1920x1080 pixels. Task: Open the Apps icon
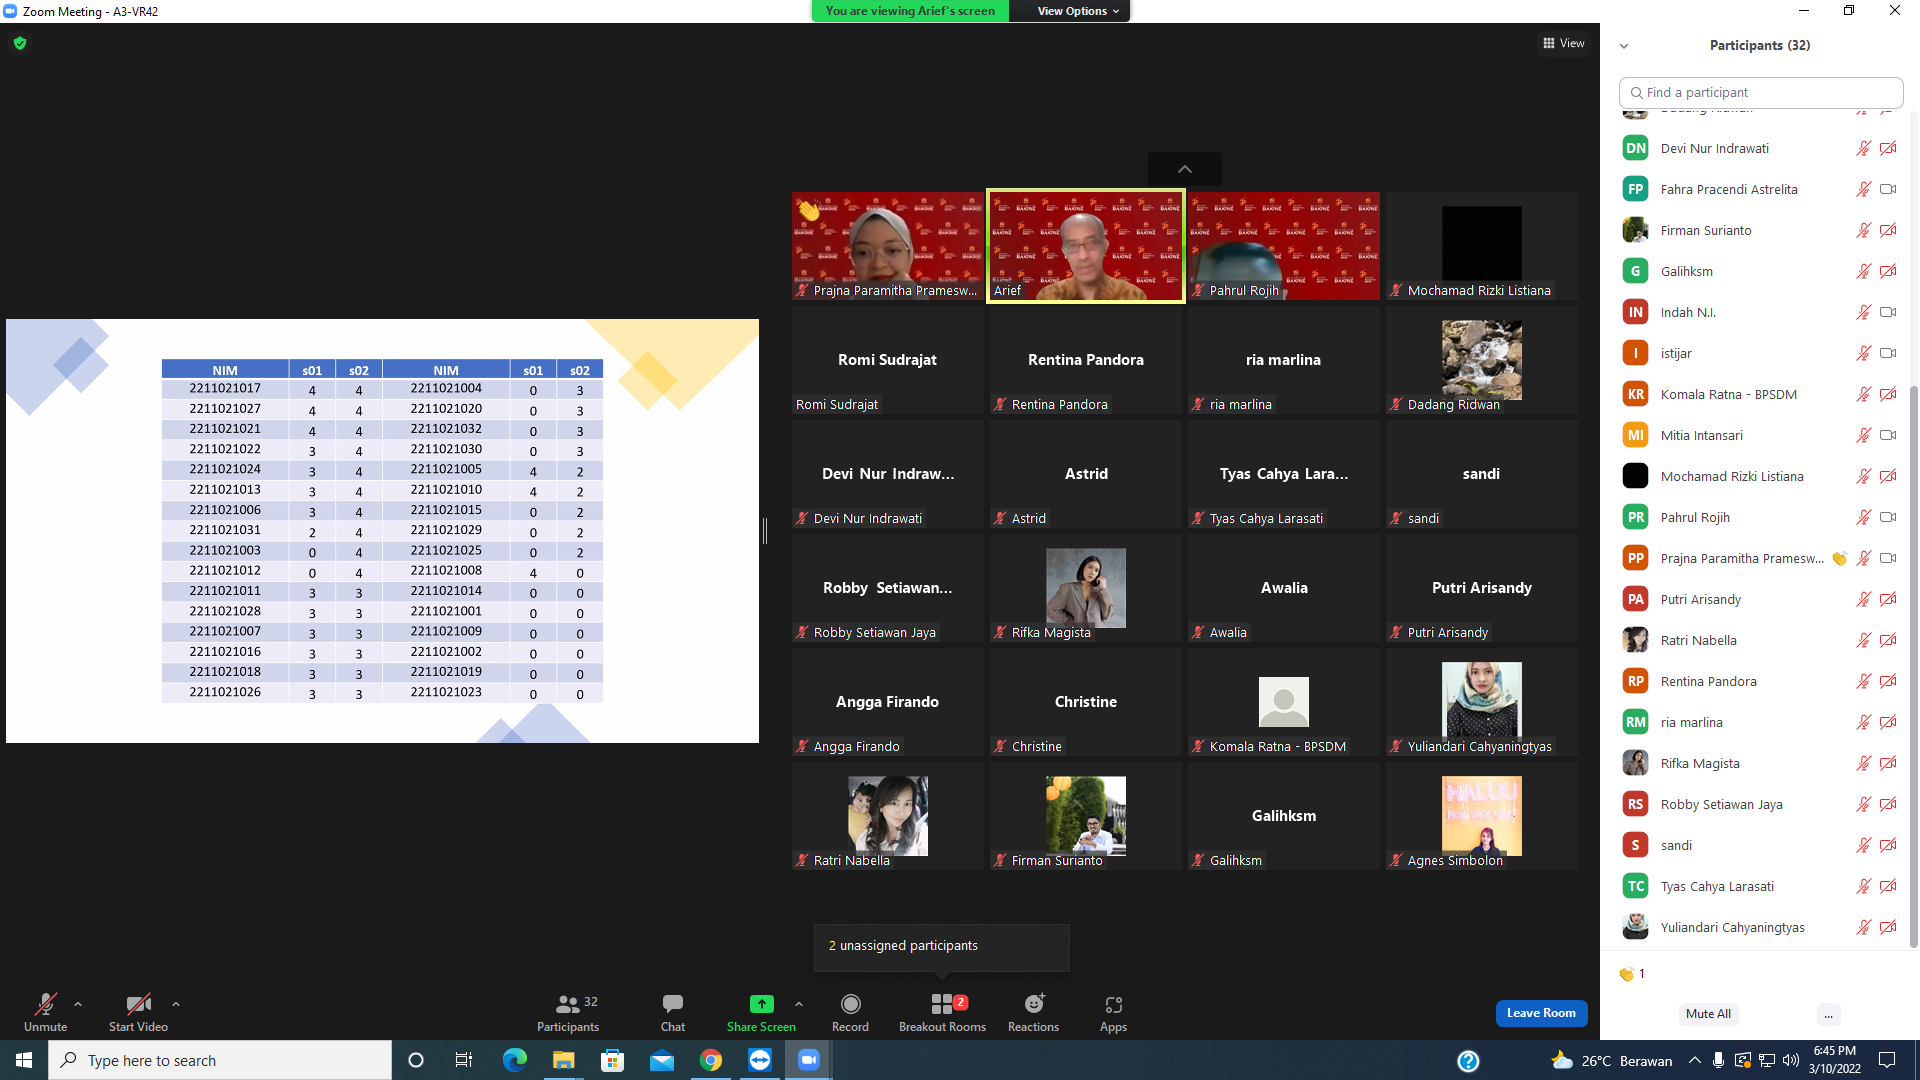[1114, 1004]
